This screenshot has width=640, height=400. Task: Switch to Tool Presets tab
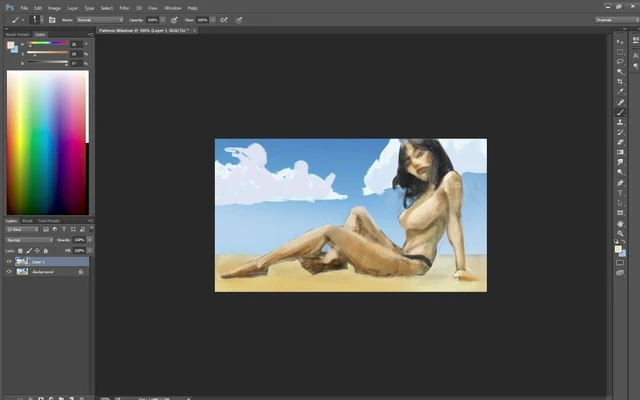49,221
